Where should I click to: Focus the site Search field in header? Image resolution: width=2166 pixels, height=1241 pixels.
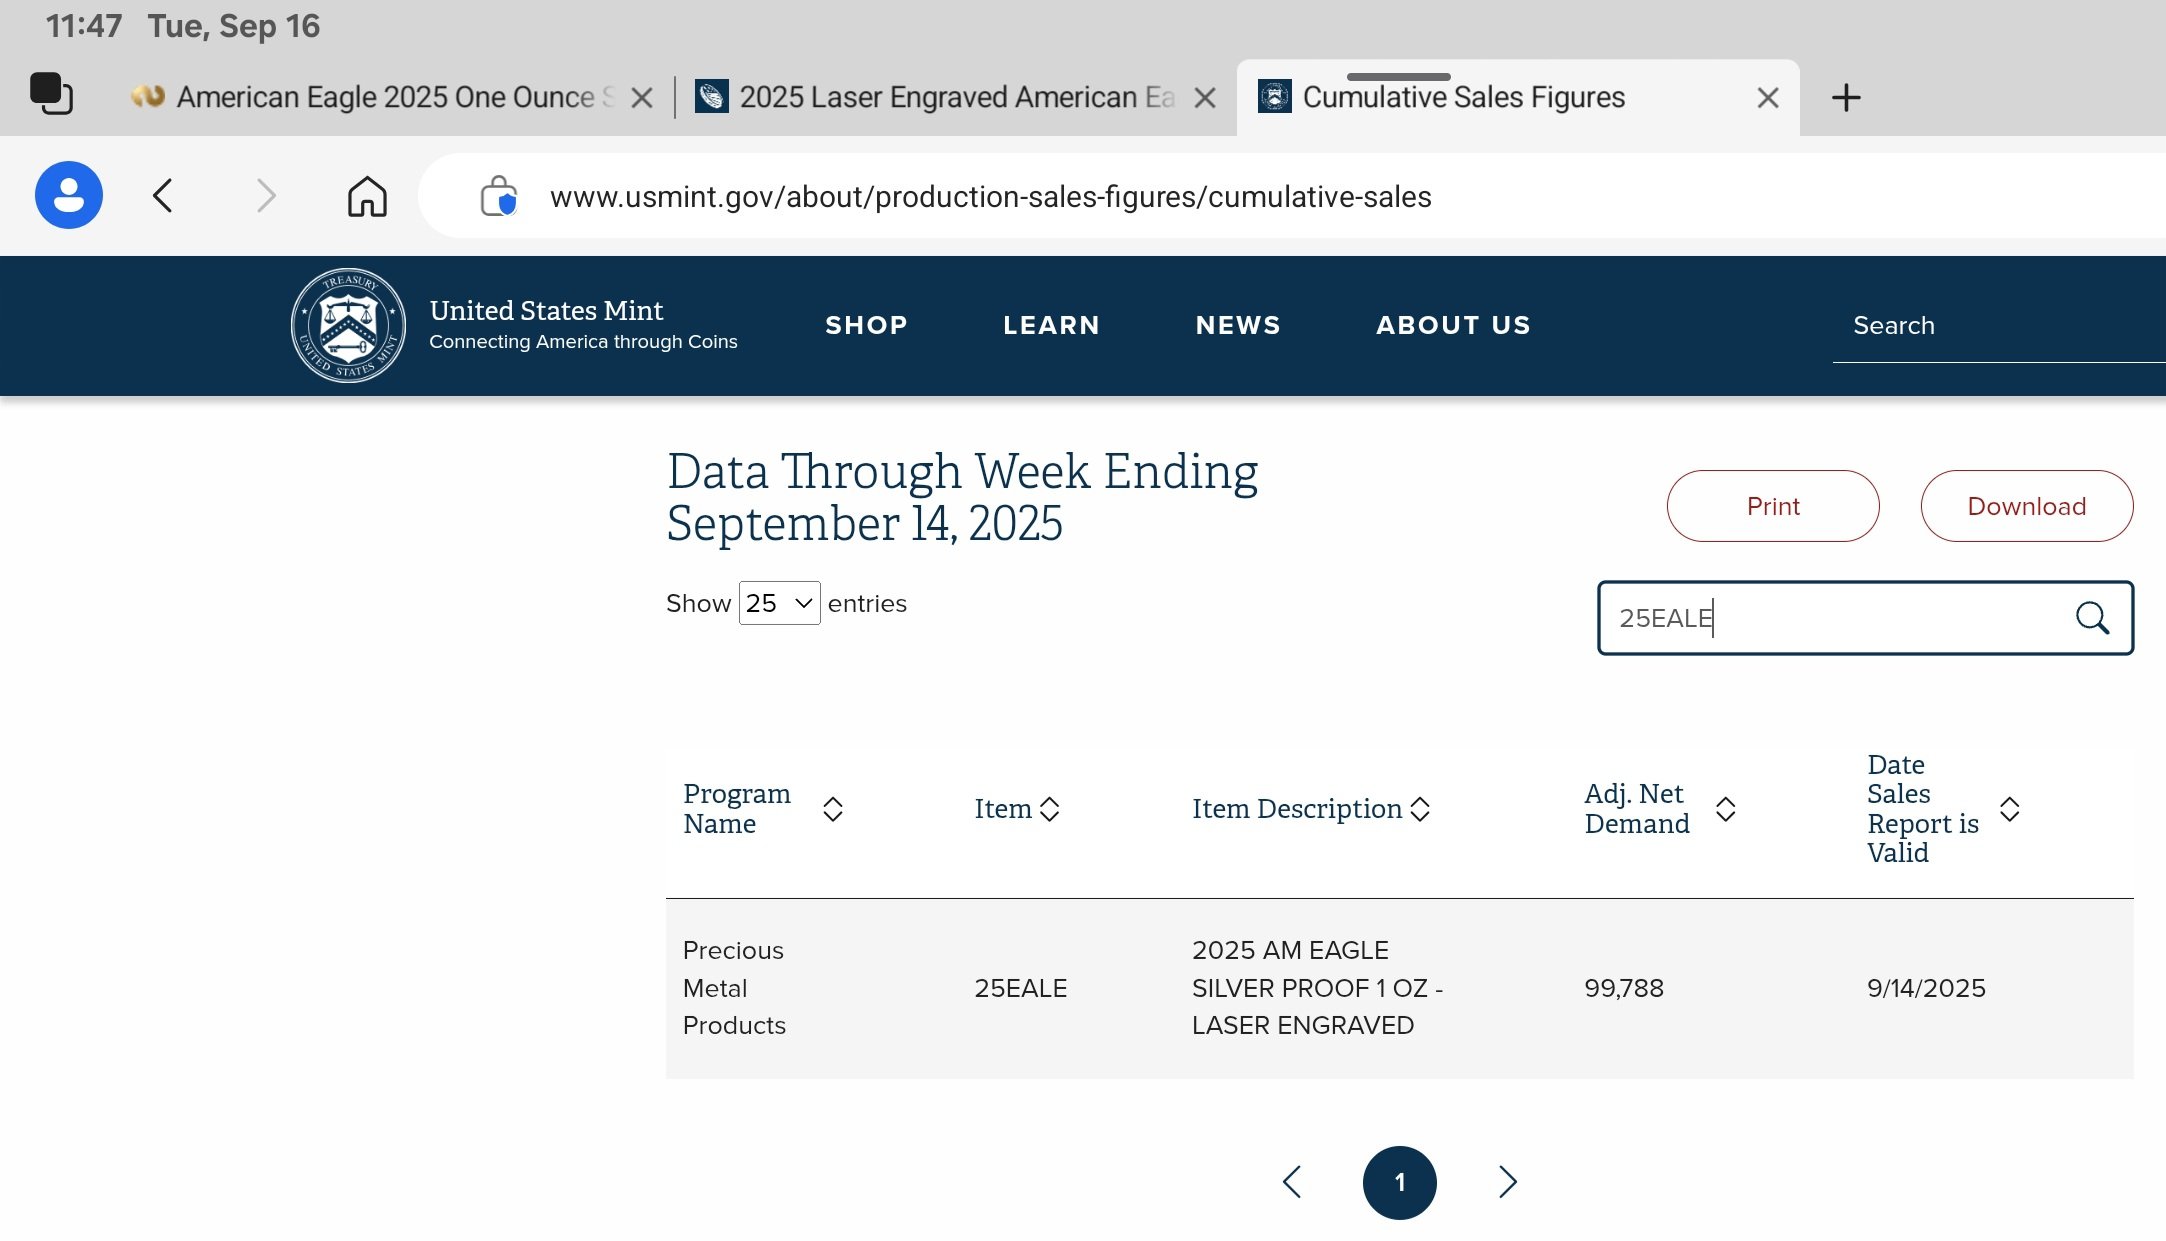pos(1999,326)
